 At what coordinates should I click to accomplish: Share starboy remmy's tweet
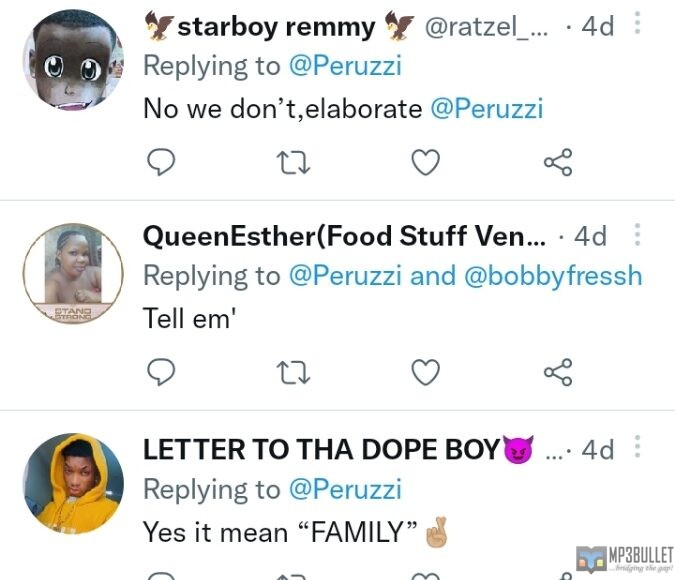pyautogui.click(x=557, y=161)
